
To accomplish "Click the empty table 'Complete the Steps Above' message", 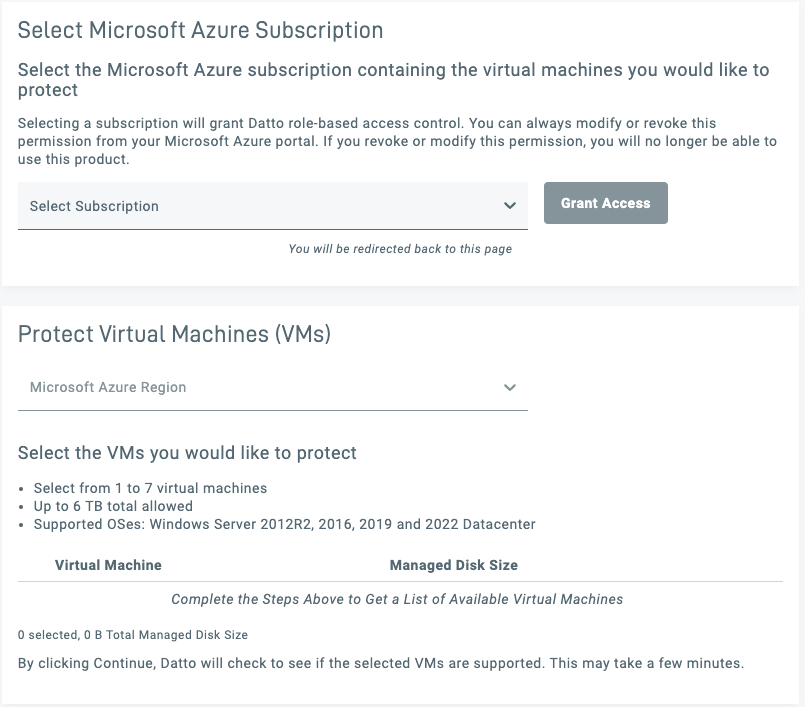I will point(397,599).
